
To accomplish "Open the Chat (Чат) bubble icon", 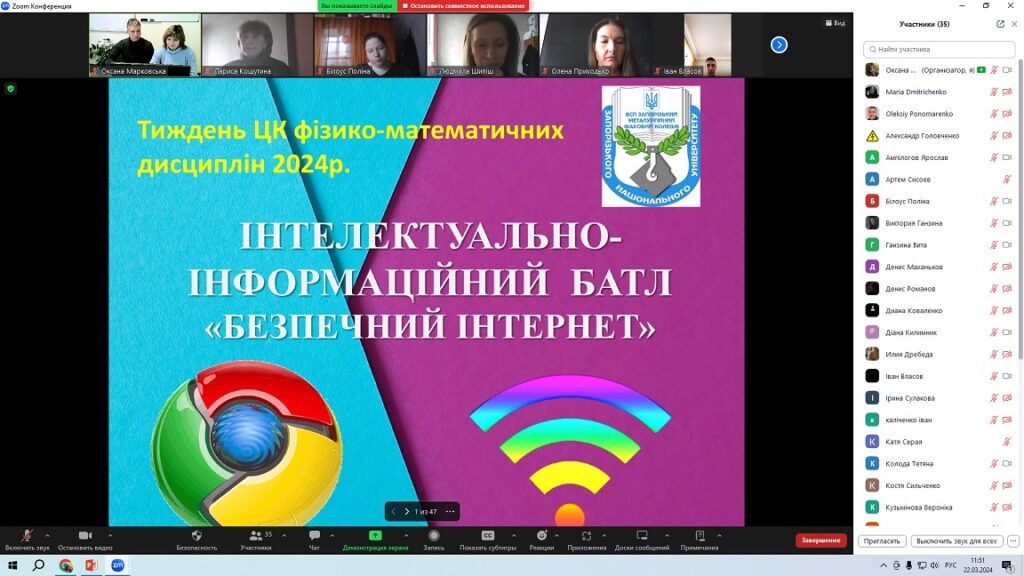I will [x=314, y=536].
